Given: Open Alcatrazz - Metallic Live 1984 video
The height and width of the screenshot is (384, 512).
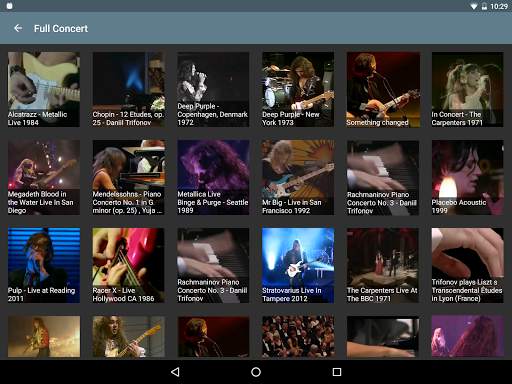Looking at the screenshot, I should [x=44, y=89].
